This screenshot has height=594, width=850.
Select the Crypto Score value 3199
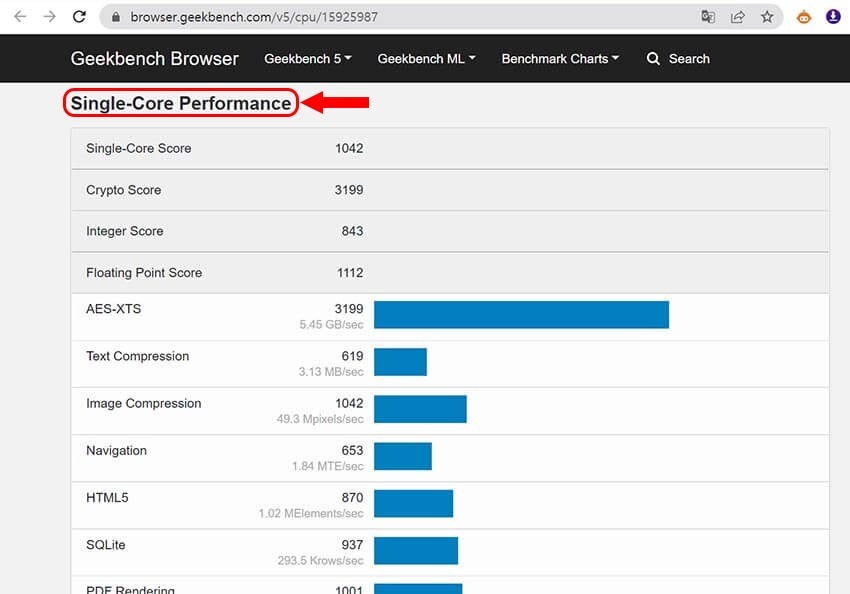click(349, 190)
